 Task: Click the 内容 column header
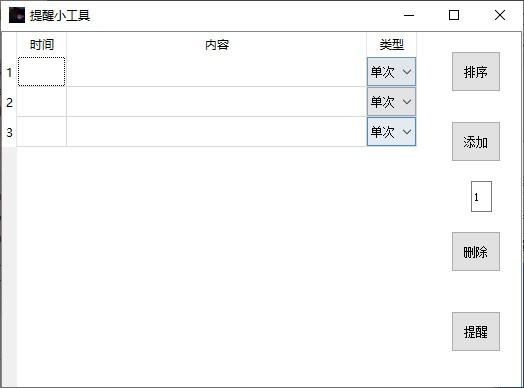pyautogui.click(x=217, y=44)
